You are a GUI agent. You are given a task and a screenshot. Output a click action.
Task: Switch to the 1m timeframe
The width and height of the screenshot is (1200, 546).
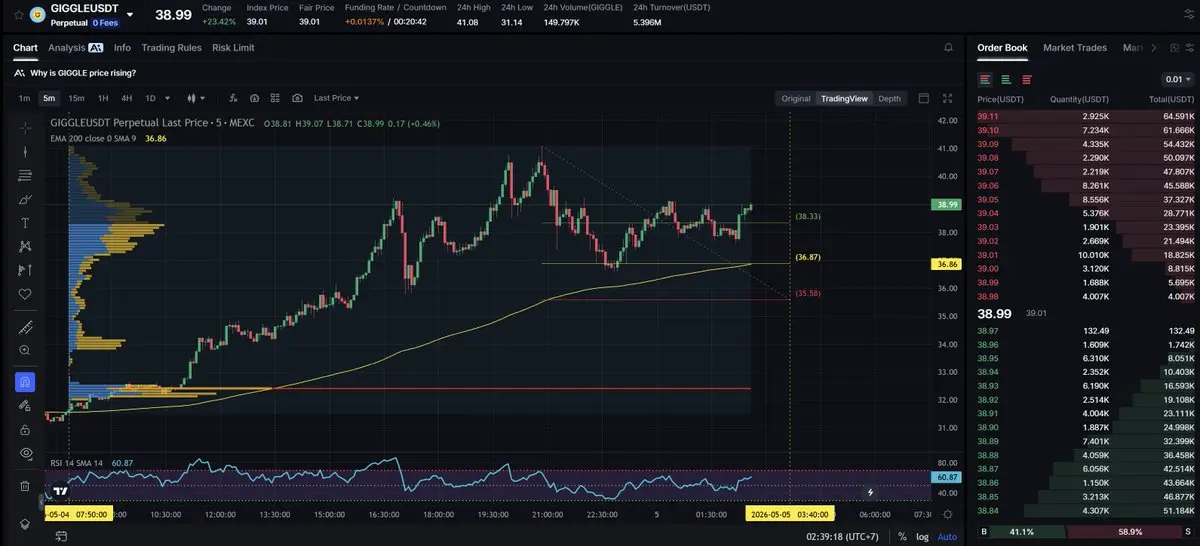[24, 98]
